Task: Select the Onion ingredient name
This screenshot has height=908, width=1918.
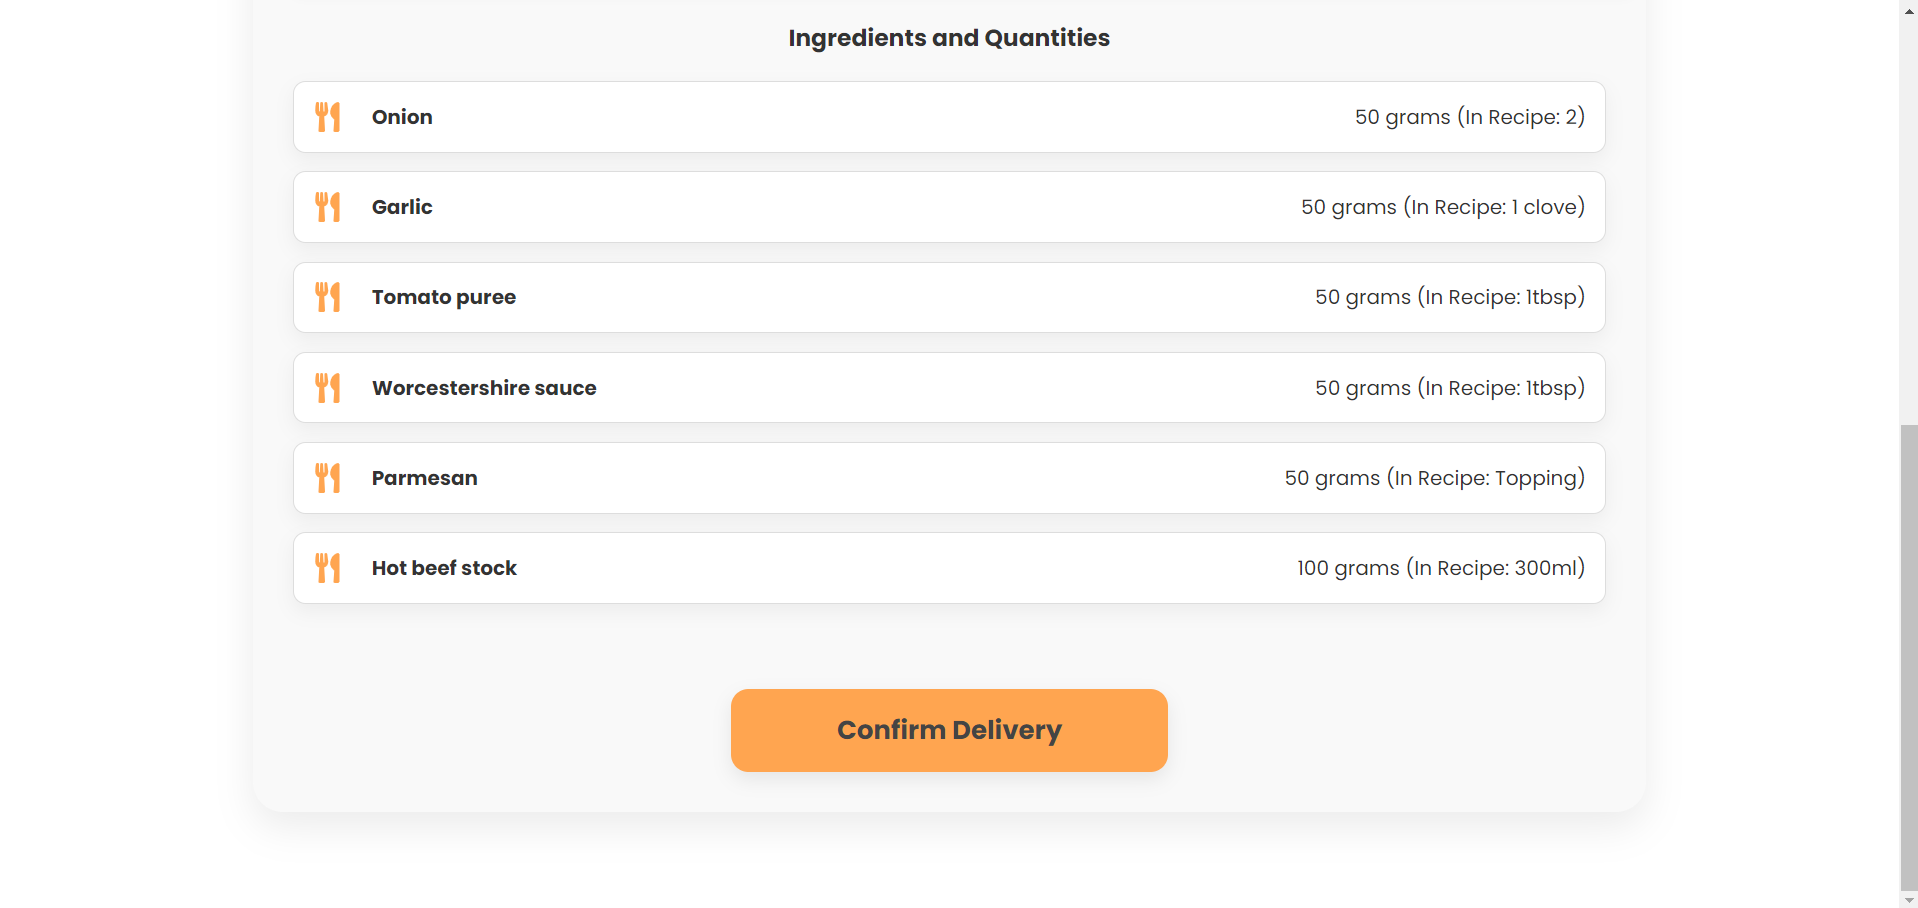Action: (402, 117)
